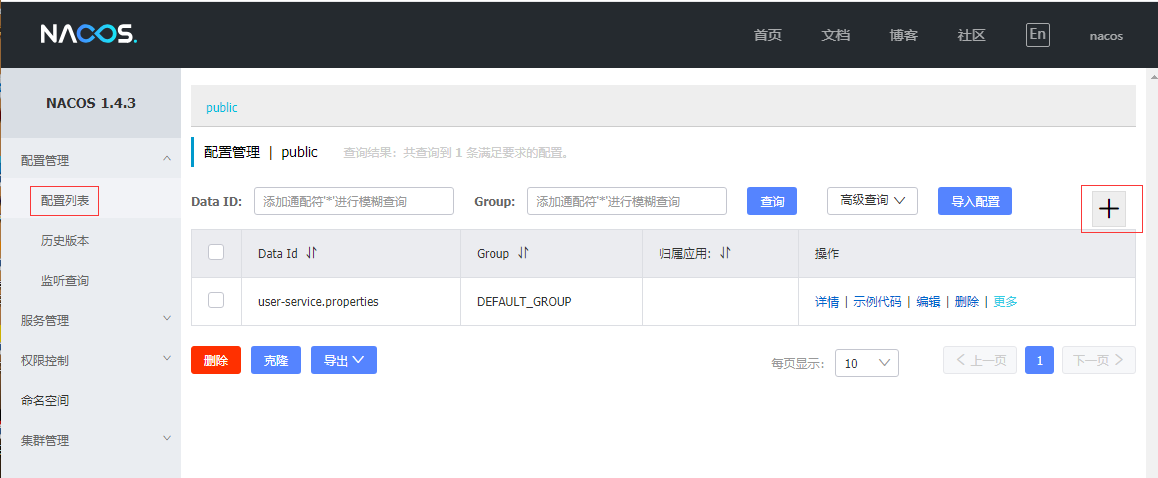Click the 下一页 pagination button
This screenshot has height=478, width=1158.
[1099, 360]
